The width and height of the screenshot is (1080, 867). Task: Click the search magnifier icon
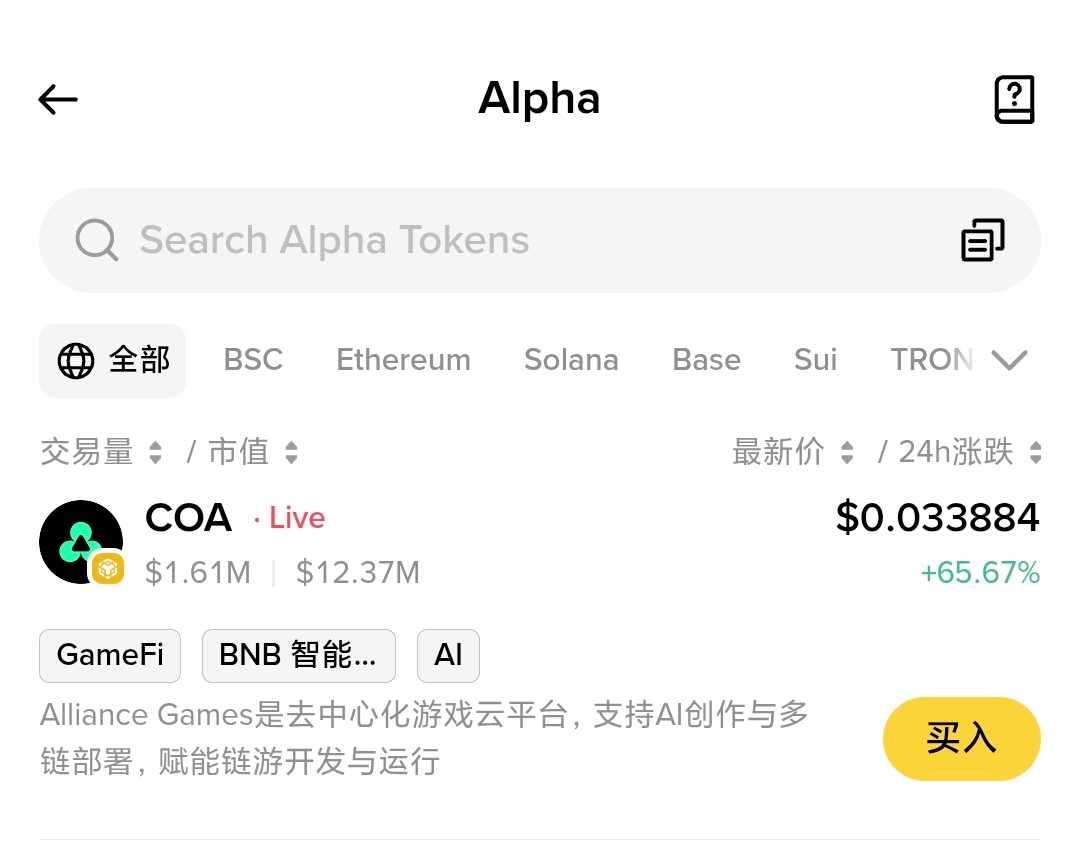(97, 240)
